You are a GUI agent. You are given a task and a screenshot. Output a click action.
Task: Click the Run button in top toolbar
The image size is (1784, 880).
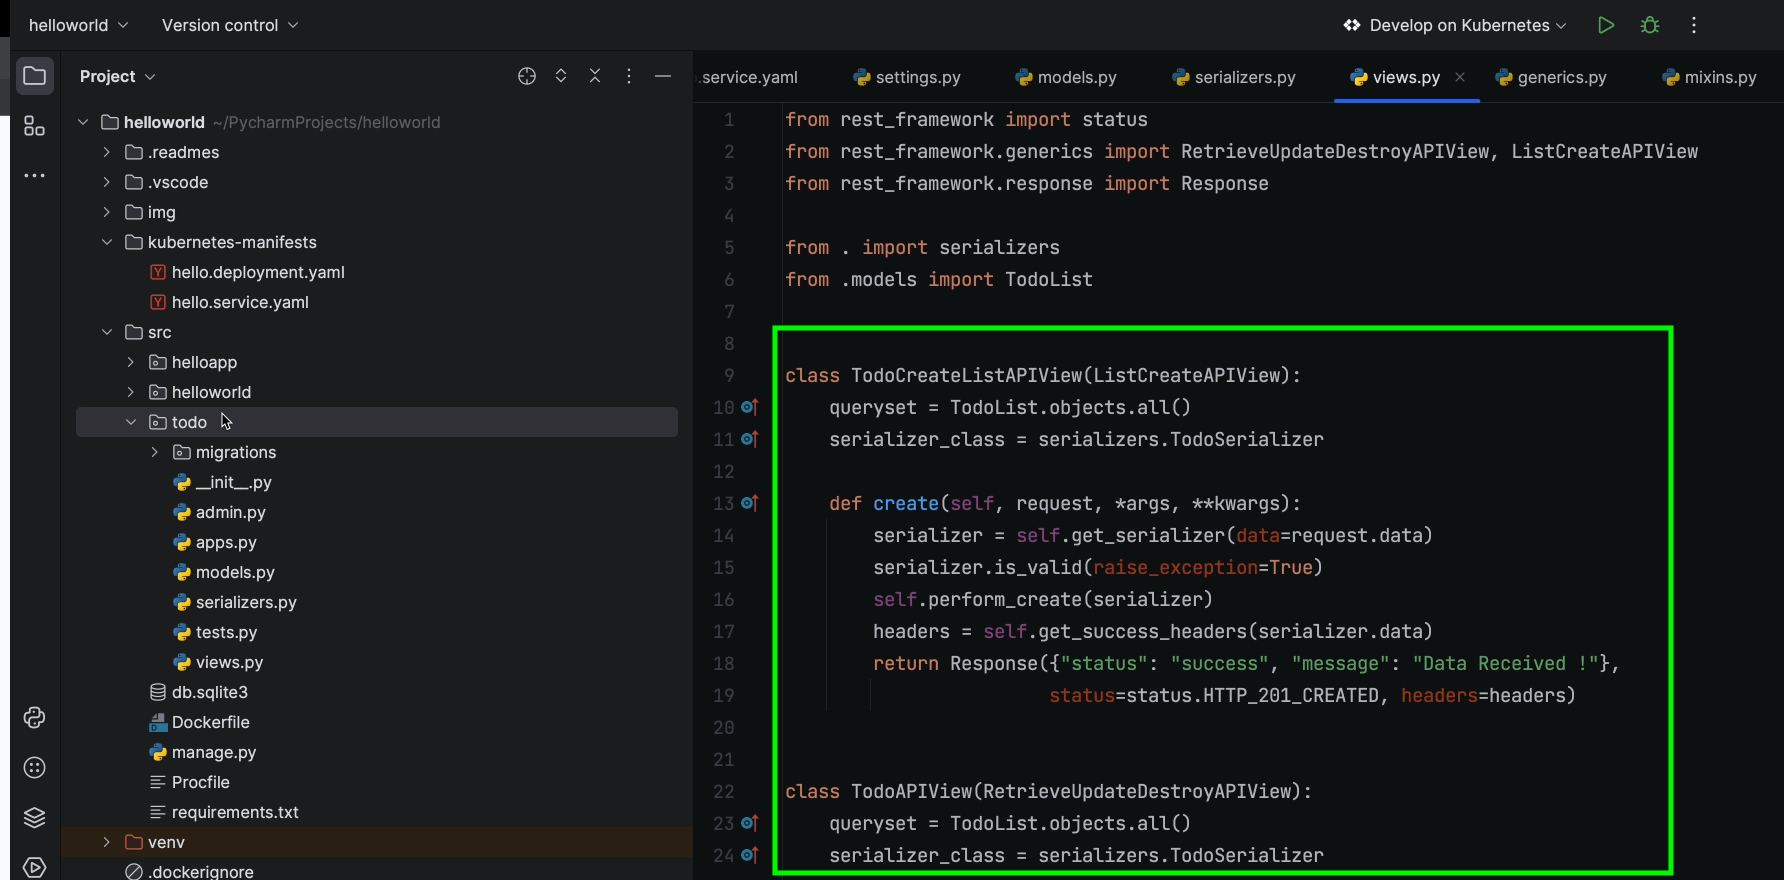(x=1605, y=25)
